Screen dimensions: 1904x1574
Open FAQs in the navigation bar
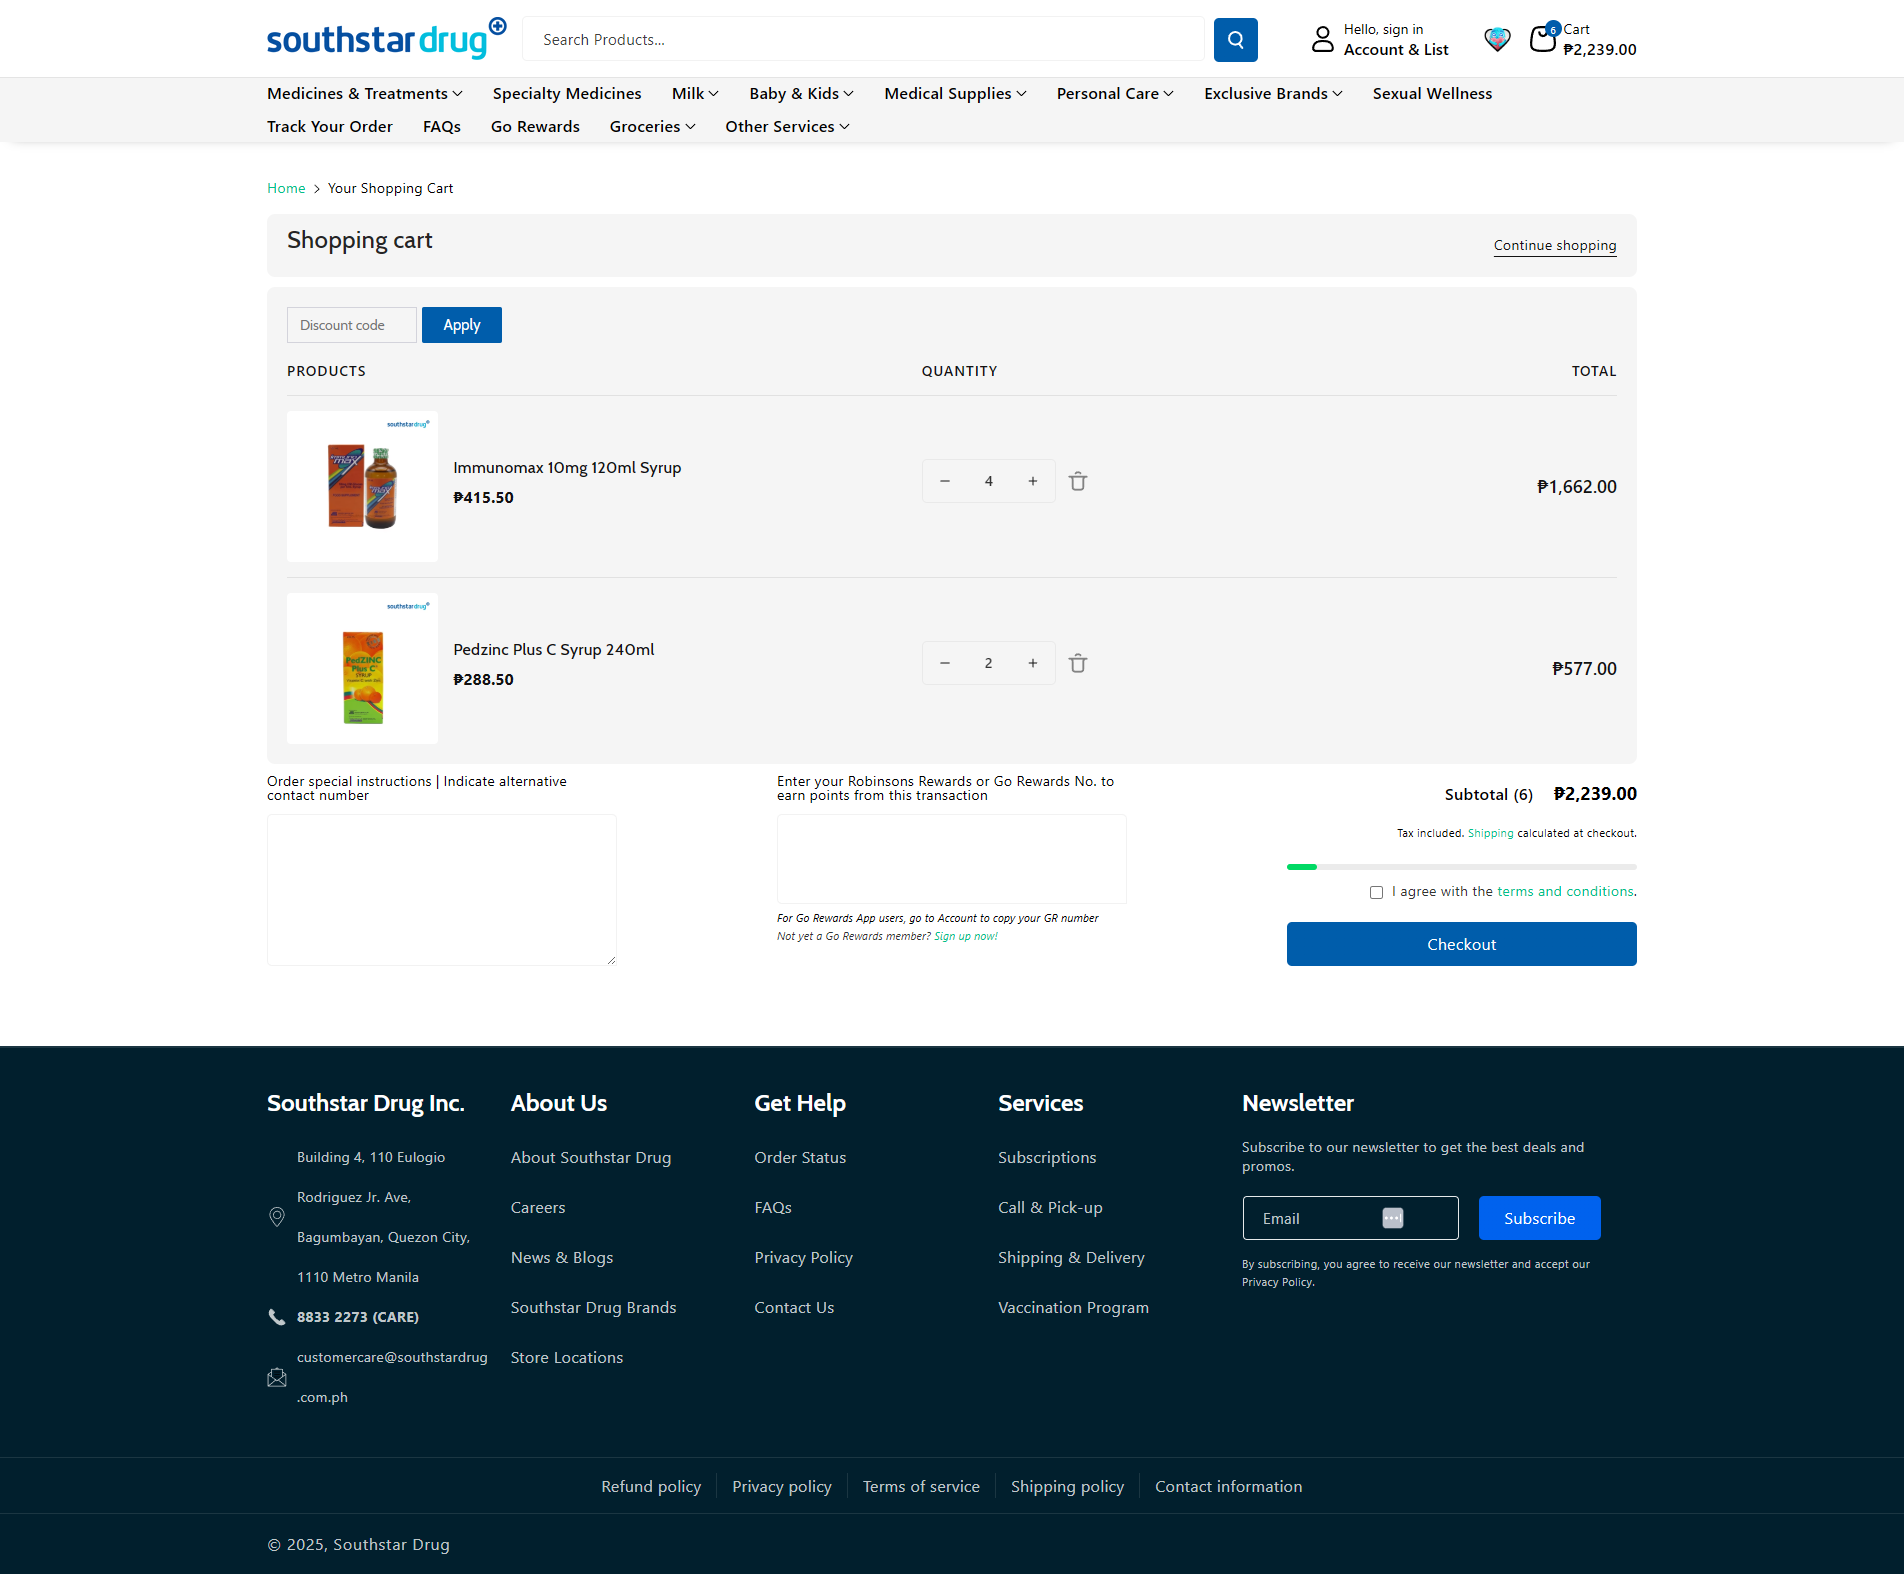[442, 126]
